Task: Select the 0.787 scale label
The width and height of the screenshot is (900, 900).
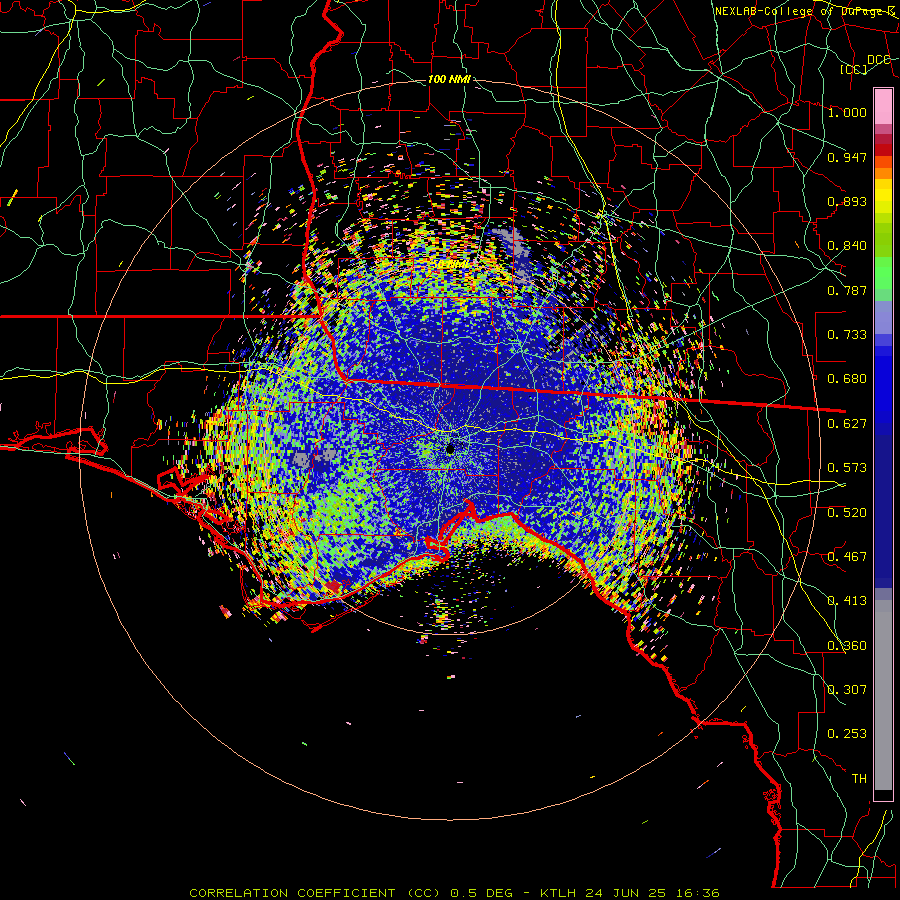Action: coord(847,290)
